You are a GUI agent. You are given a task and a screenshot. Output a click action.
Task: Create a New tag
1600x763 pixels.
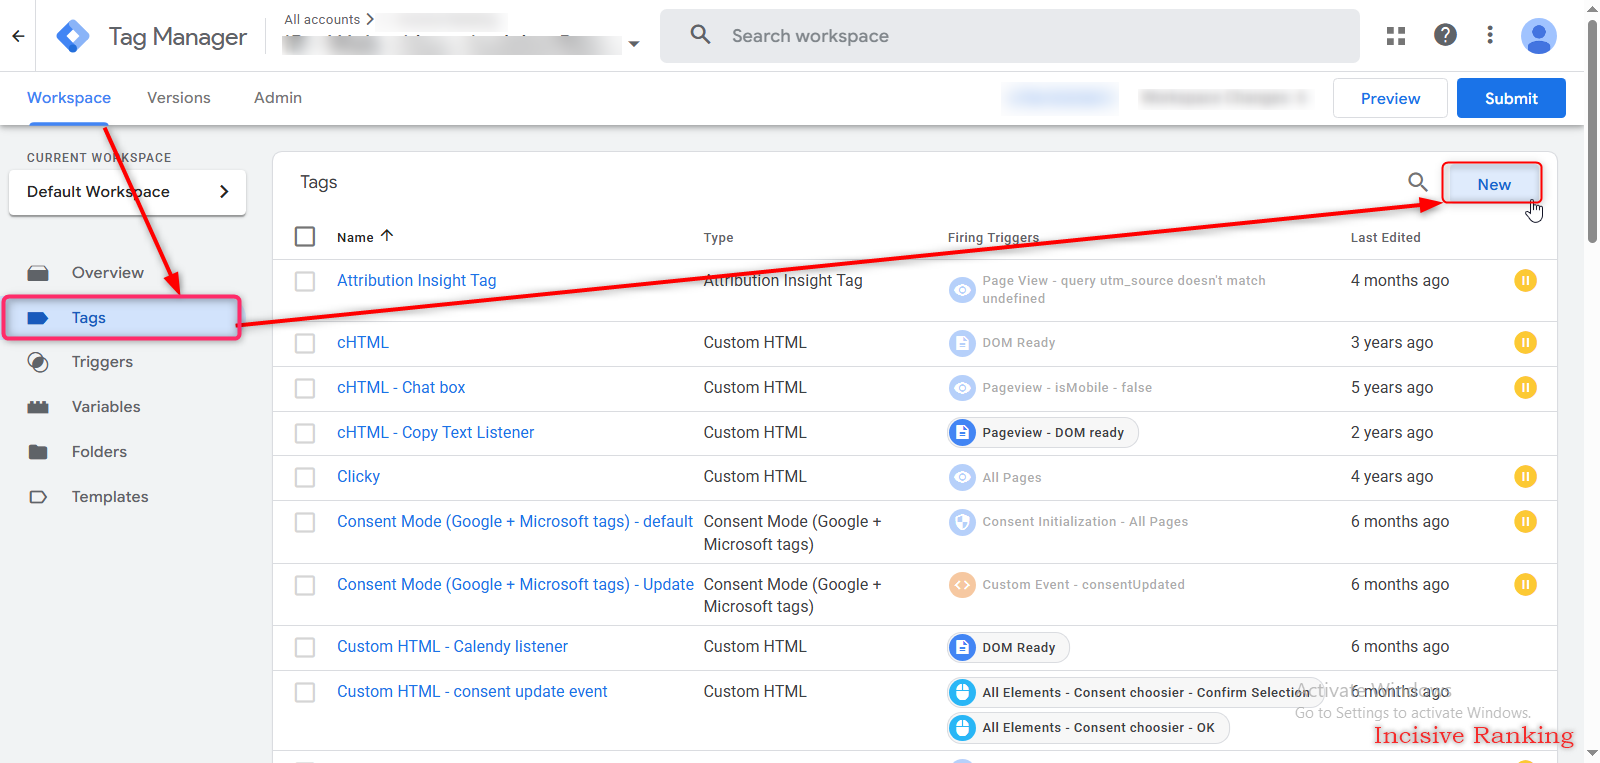pyautogui.click(x=1493, y=184)
